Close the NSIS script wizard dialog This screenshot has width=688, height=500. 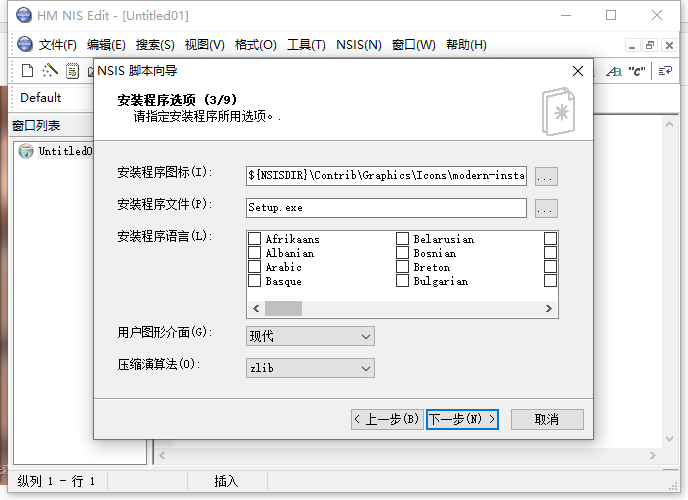tap(578, 71)
